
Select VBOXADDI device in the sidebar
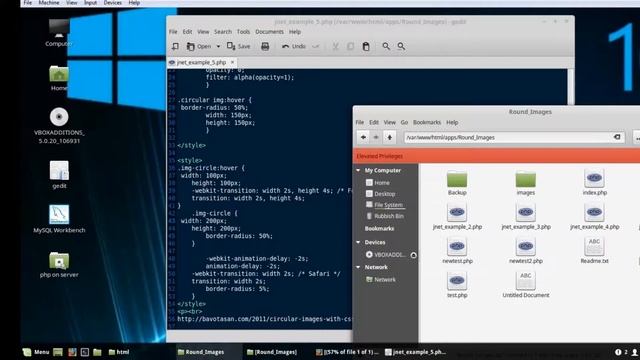coord(385,255)
